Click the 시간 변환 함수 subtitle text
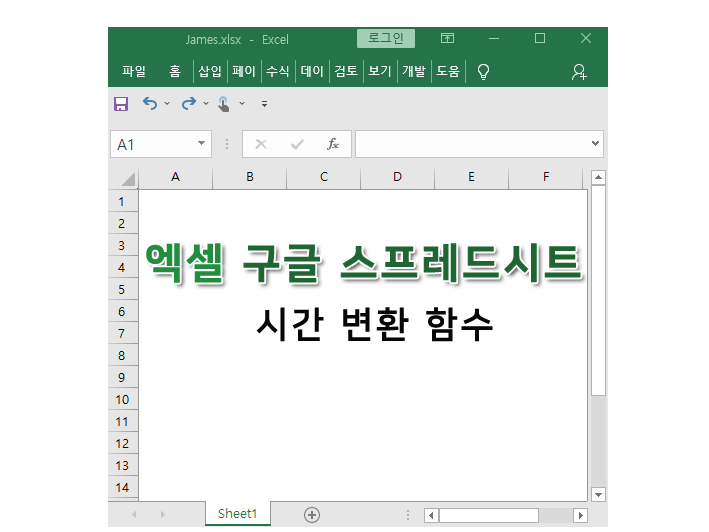 click(x=374, y=324)
